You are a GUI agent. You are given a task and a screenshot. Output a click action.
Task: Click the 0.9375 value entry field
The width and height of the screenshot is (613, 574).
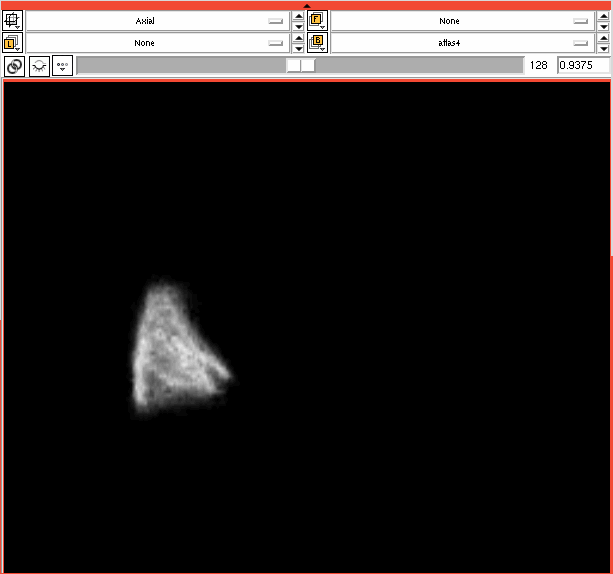[x=582, y=65]
